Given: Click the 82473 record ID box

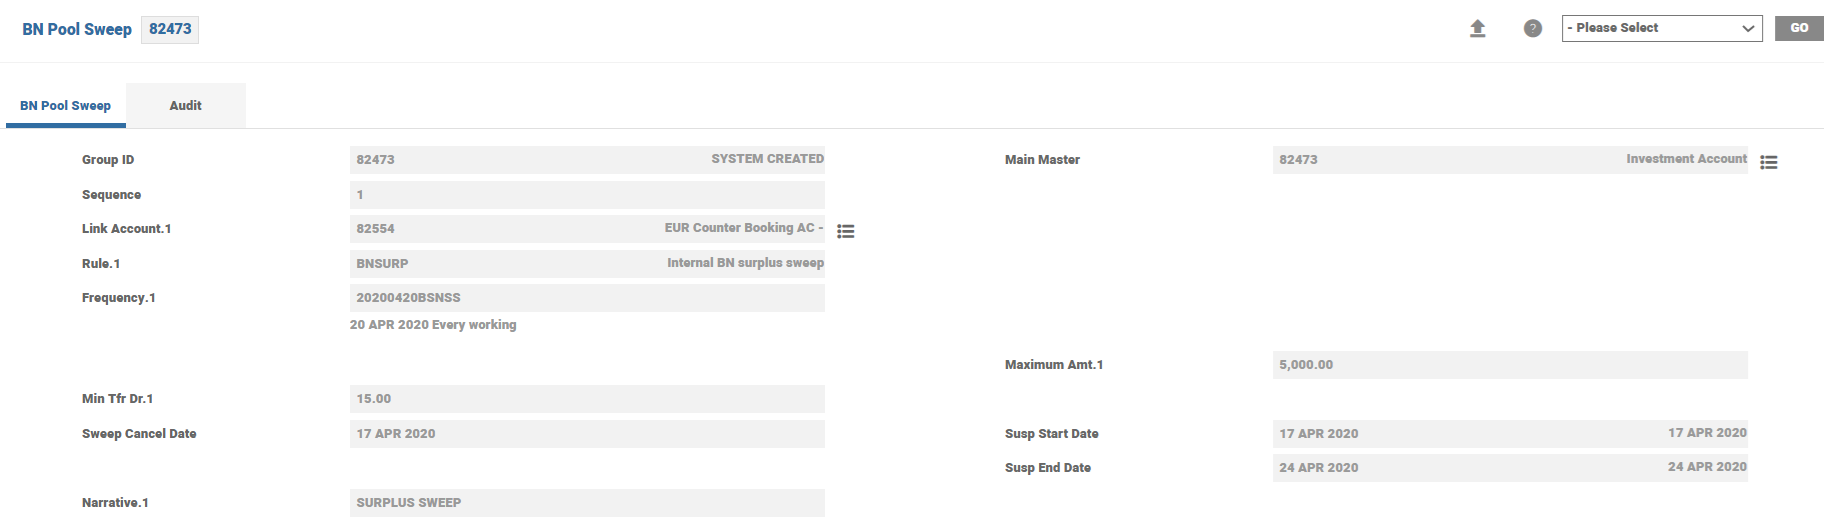Looking at the screenshot, I should point(170,29).
